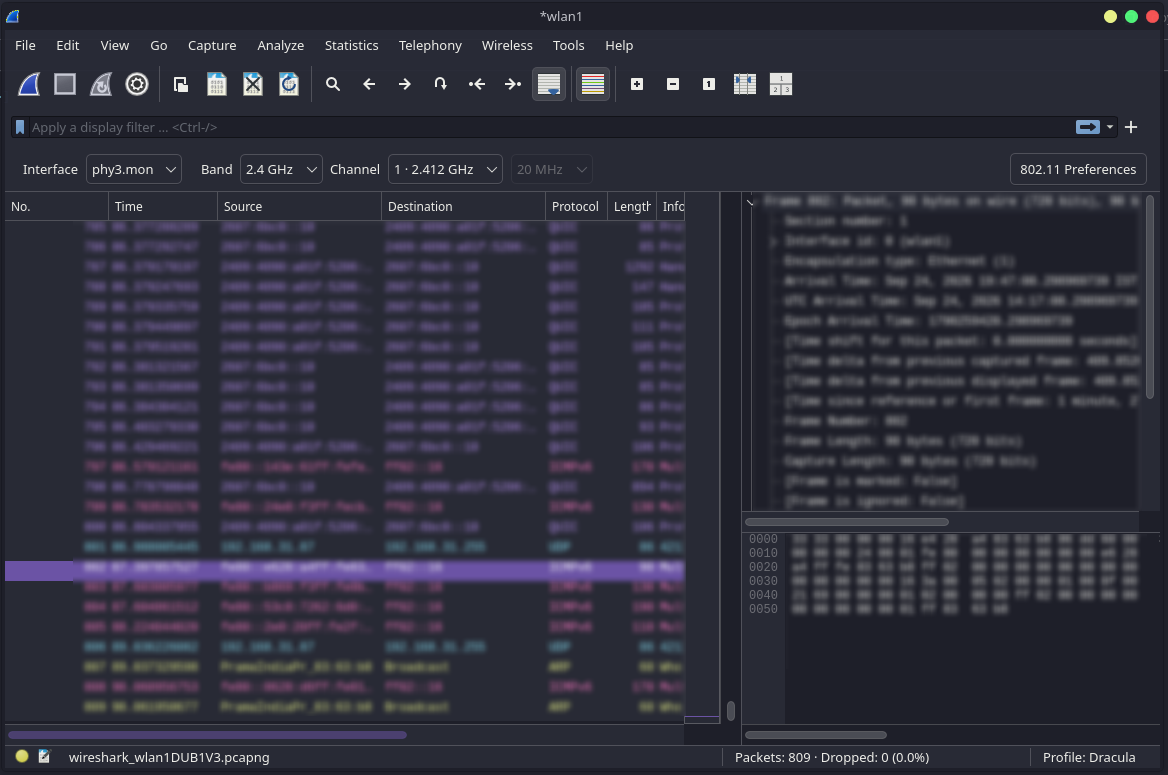Open capture file properties icon in status bar

pos(44,756)
